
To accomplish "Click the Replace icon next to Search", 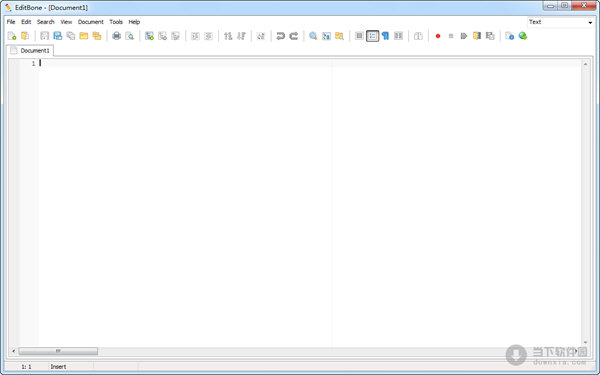I will pyautogui.click(x=326, y=36).
